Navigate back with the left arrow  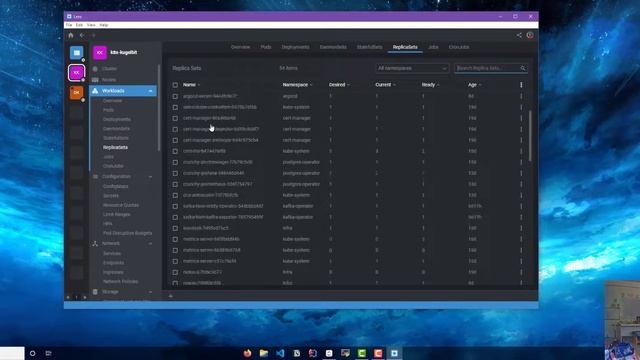(x=82, y=36)
